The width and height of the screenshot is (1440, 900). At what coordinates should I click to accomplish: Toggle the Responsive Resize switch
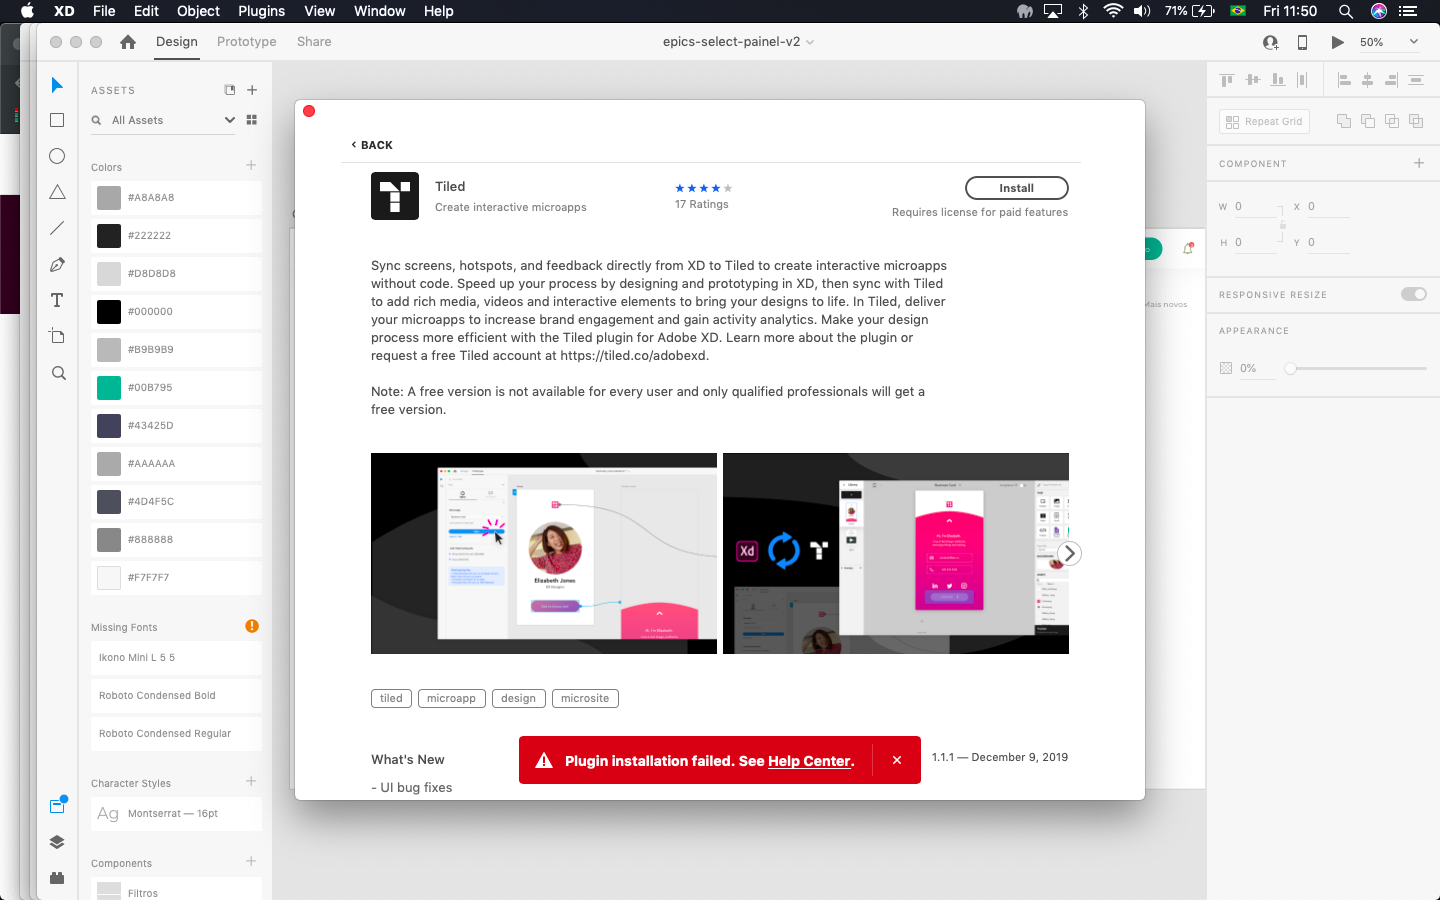click(1414, 294)
